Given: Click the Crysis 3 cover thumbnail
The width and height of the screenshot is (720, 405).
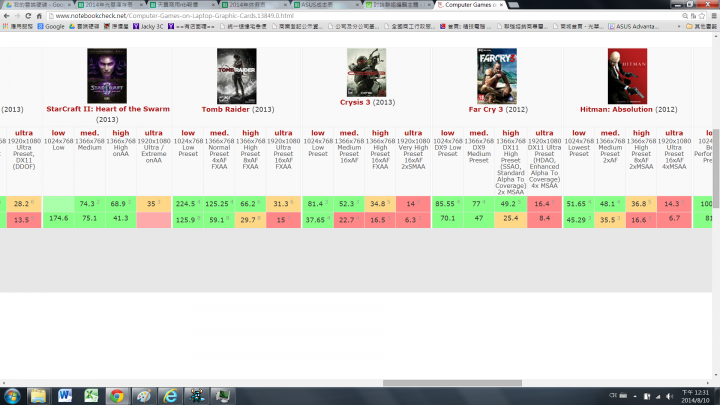Looking at the screenshot, I should (366, 73).
